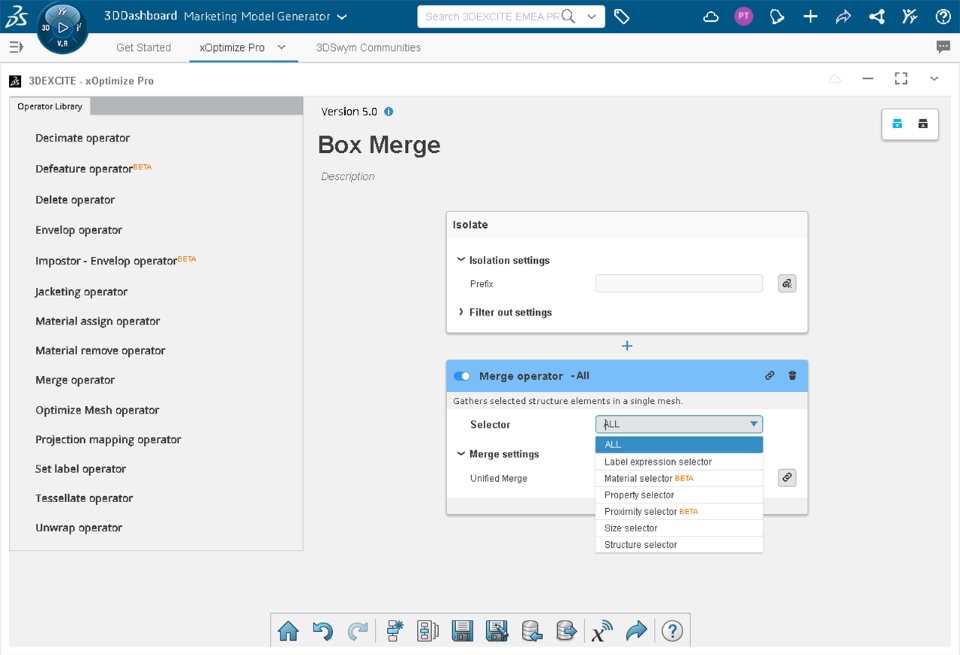Screen dimensions: 960x655
Task: Click the link button beside Unified Merge
Action: 787,477
